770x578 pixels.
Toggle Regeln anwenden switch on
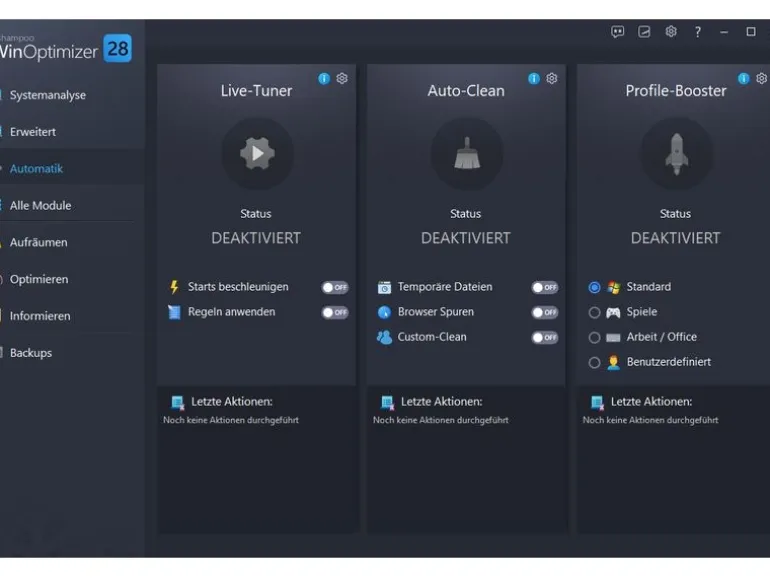tap(335, 312)
